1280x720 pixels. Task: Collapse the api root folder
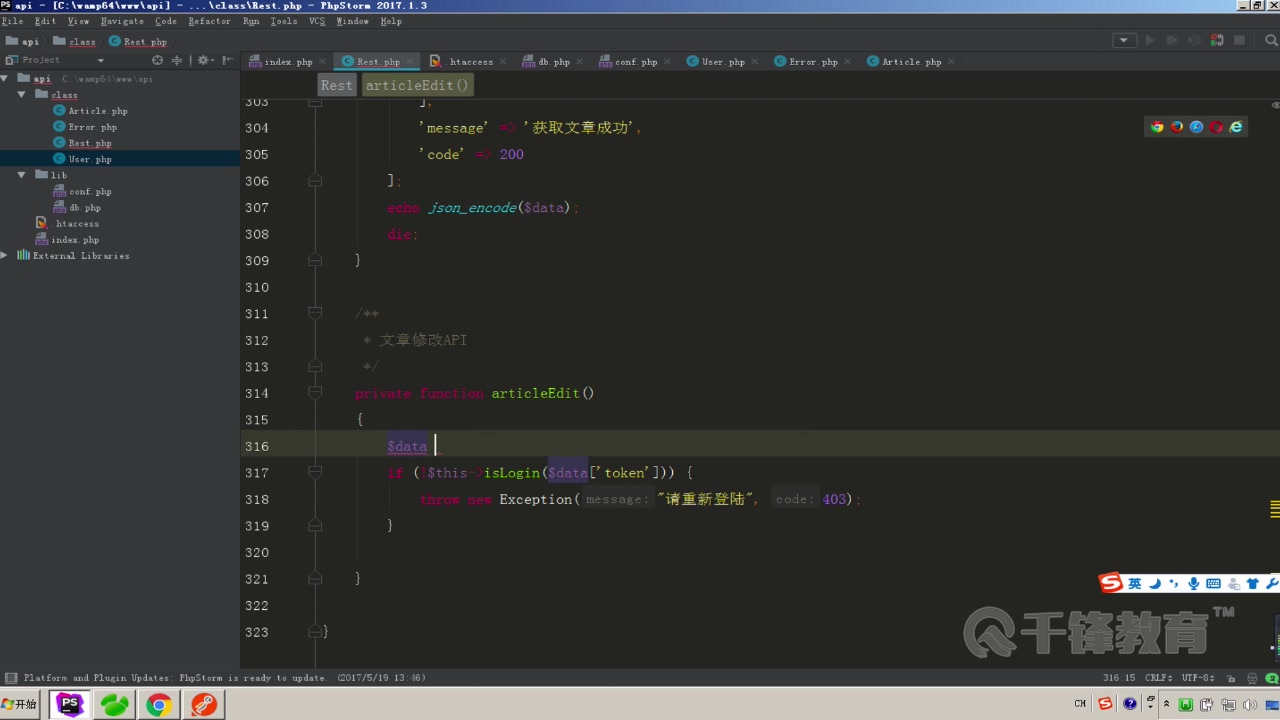(5, 79)
